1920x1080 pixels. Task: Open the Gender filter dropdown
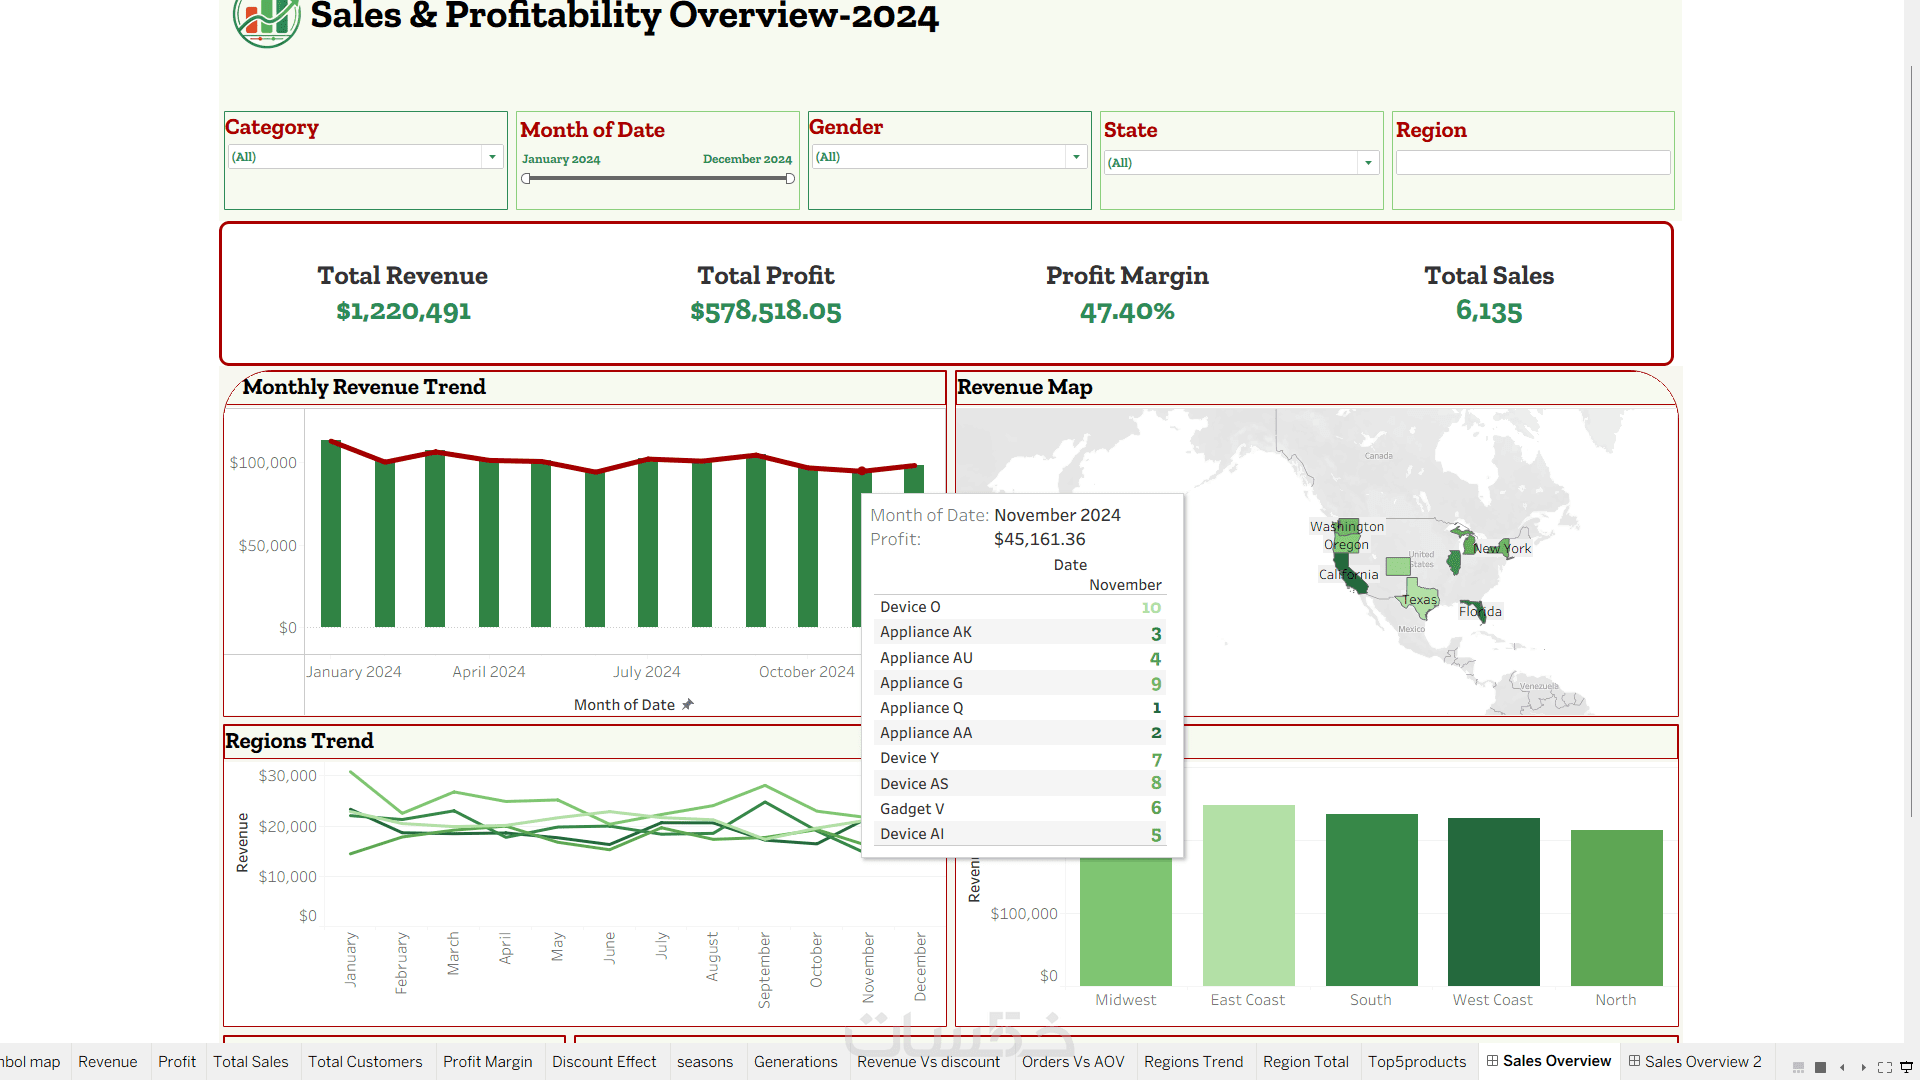[x=1076, y=157]
